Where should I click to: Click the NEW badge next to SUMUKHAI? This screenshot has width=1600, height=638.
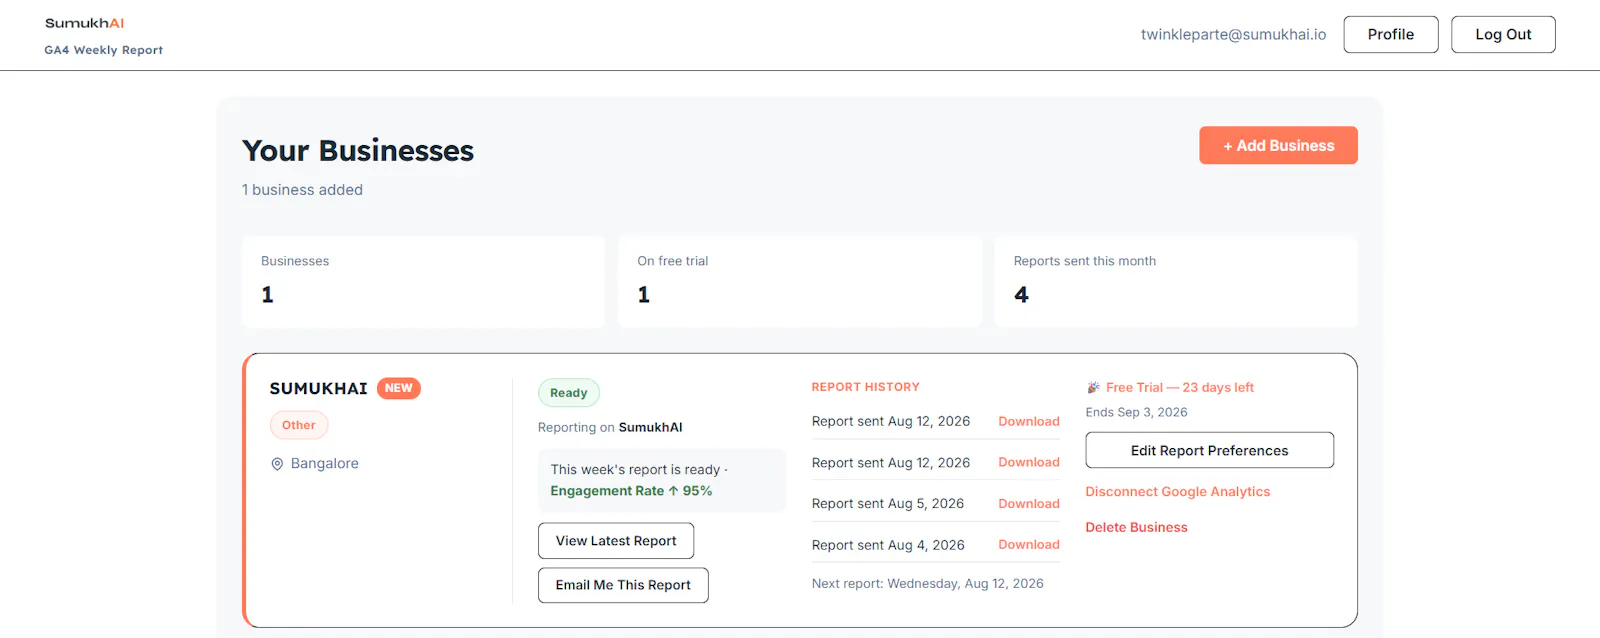point(398,388)
